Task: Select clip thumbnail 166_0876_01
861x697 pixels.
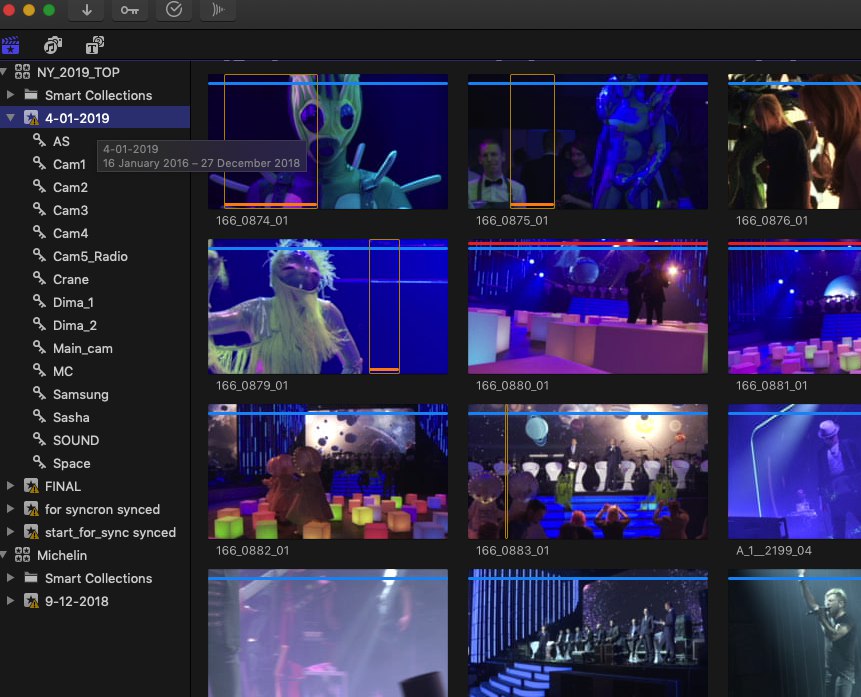Action: coord(794,141)
